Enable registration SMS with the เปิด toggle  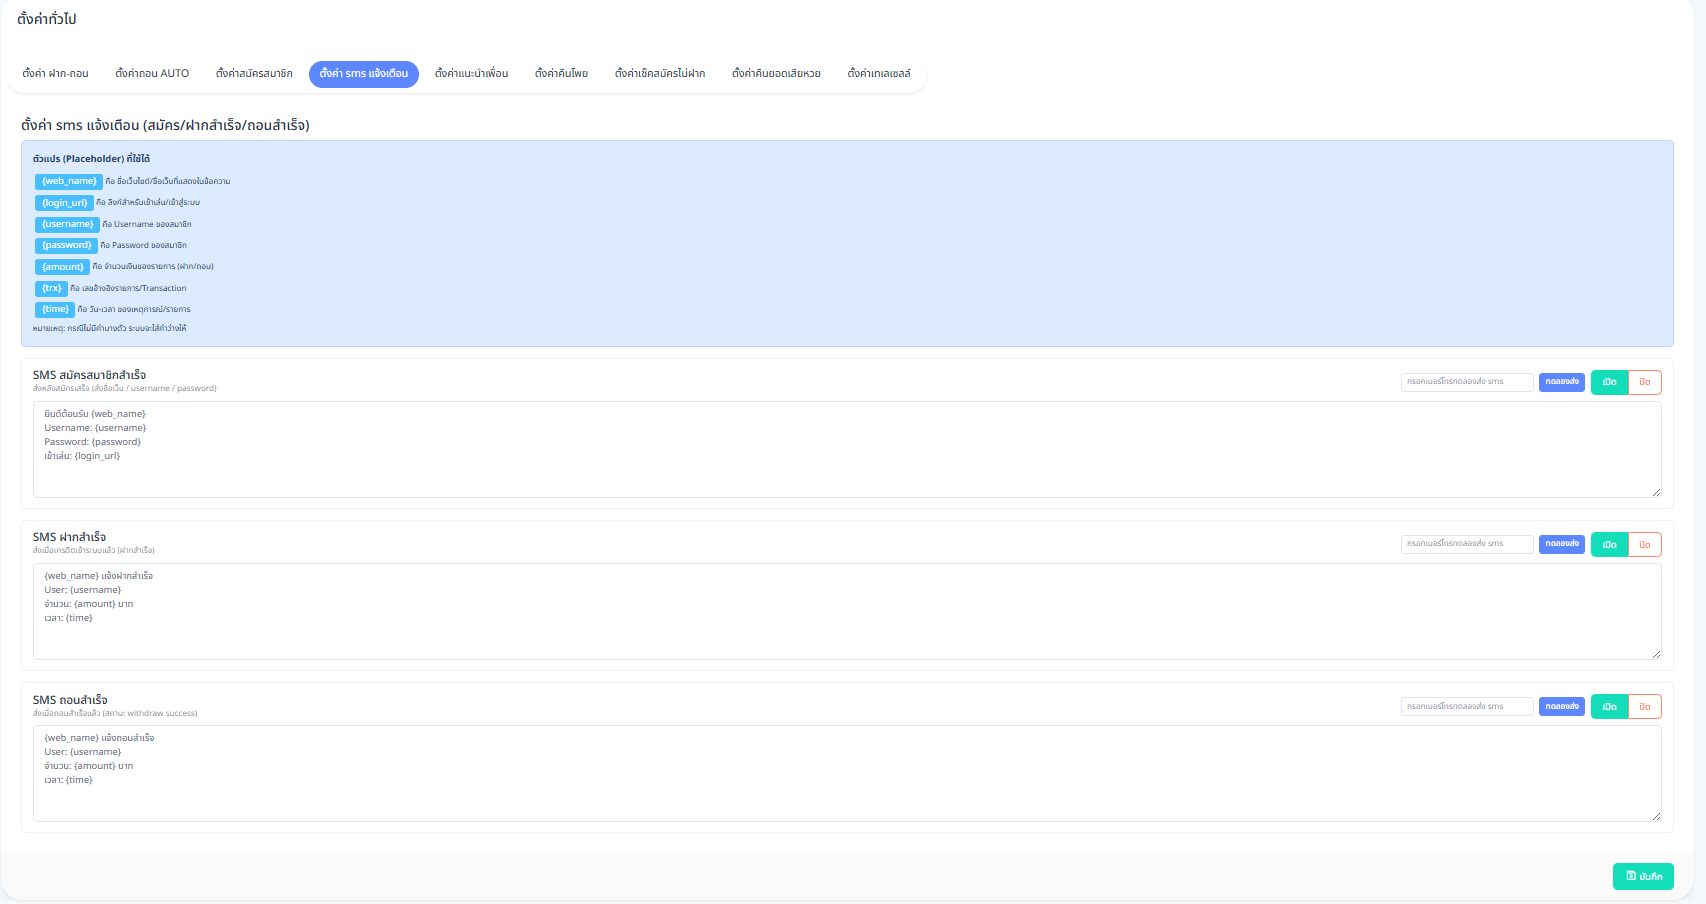pyautogui.click(x=1609, y=382)
